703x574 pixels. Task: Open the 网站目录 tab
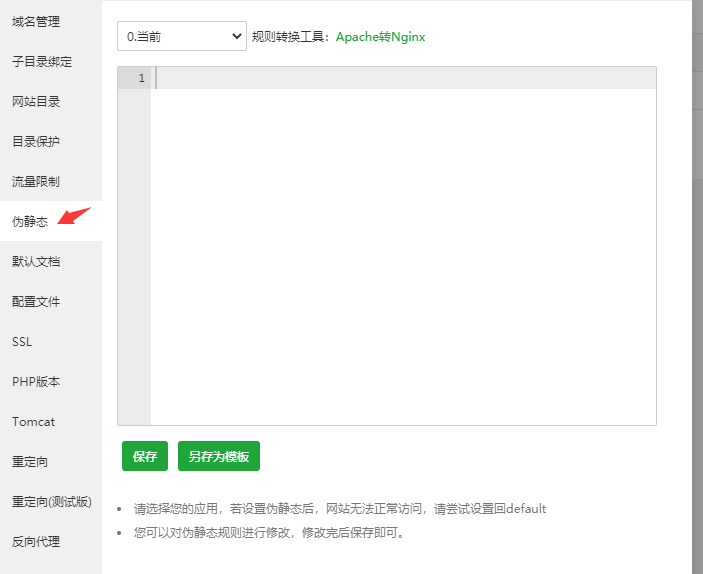[x=51, y=101]
